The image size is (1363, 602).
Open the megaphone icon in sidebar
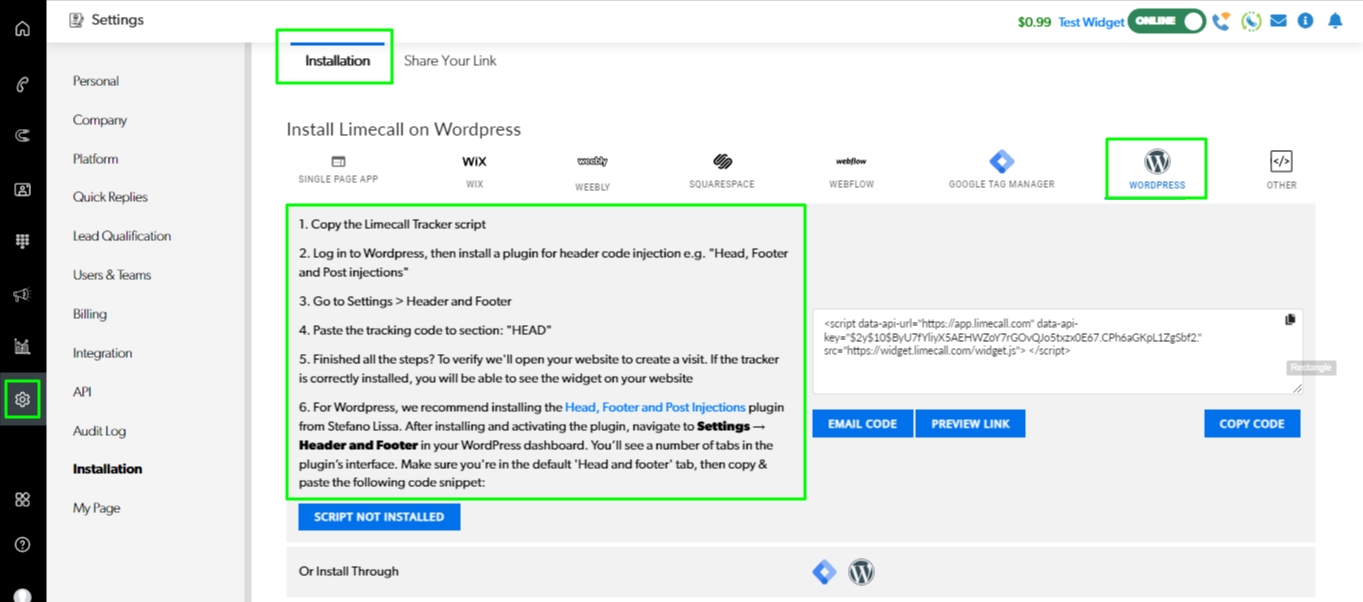click(22, 295)
